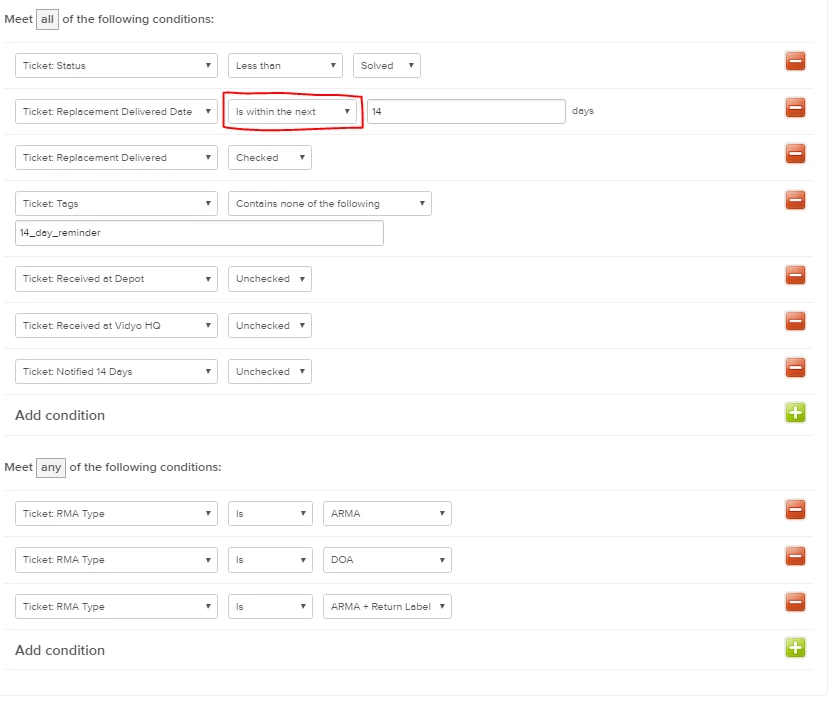
Task: Change Received at Vidyo HQ Unchecked dropdown
Action: pyautogui.click(x=270, y=325)
